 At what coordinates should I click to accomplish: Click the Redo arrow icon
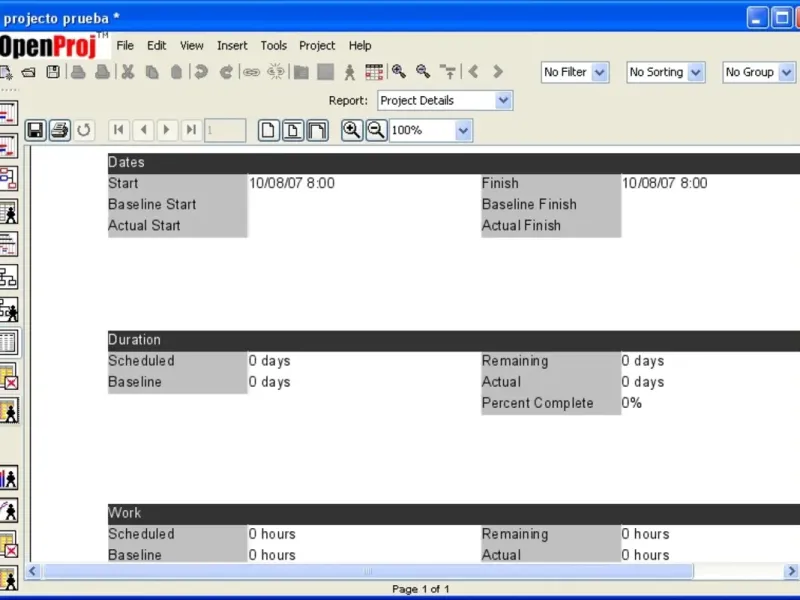tap(226, 72)
